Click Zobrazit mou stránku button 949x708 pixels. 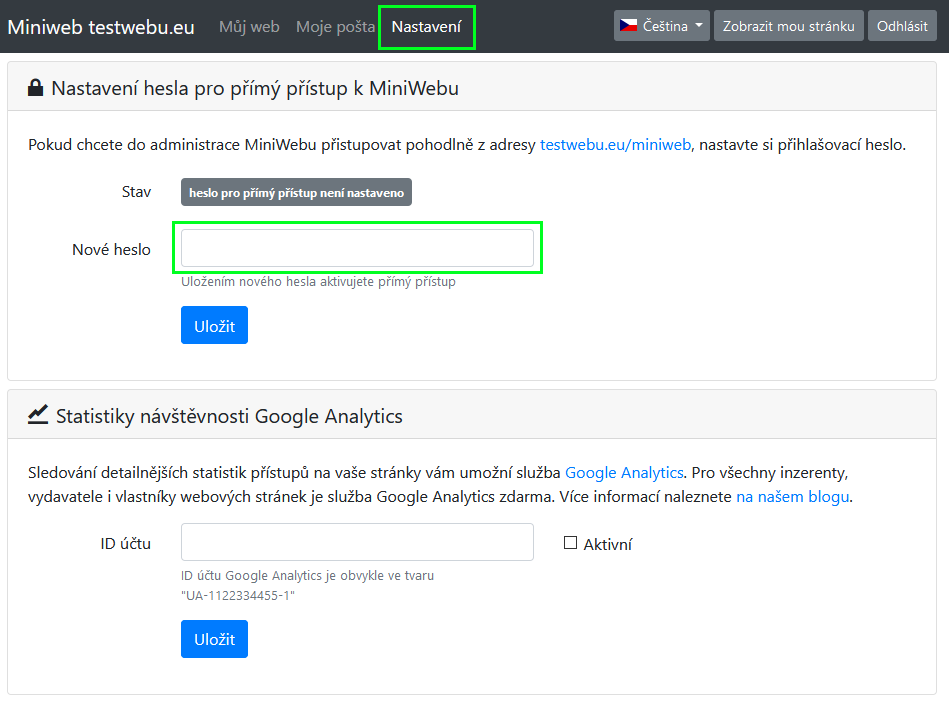789,26
